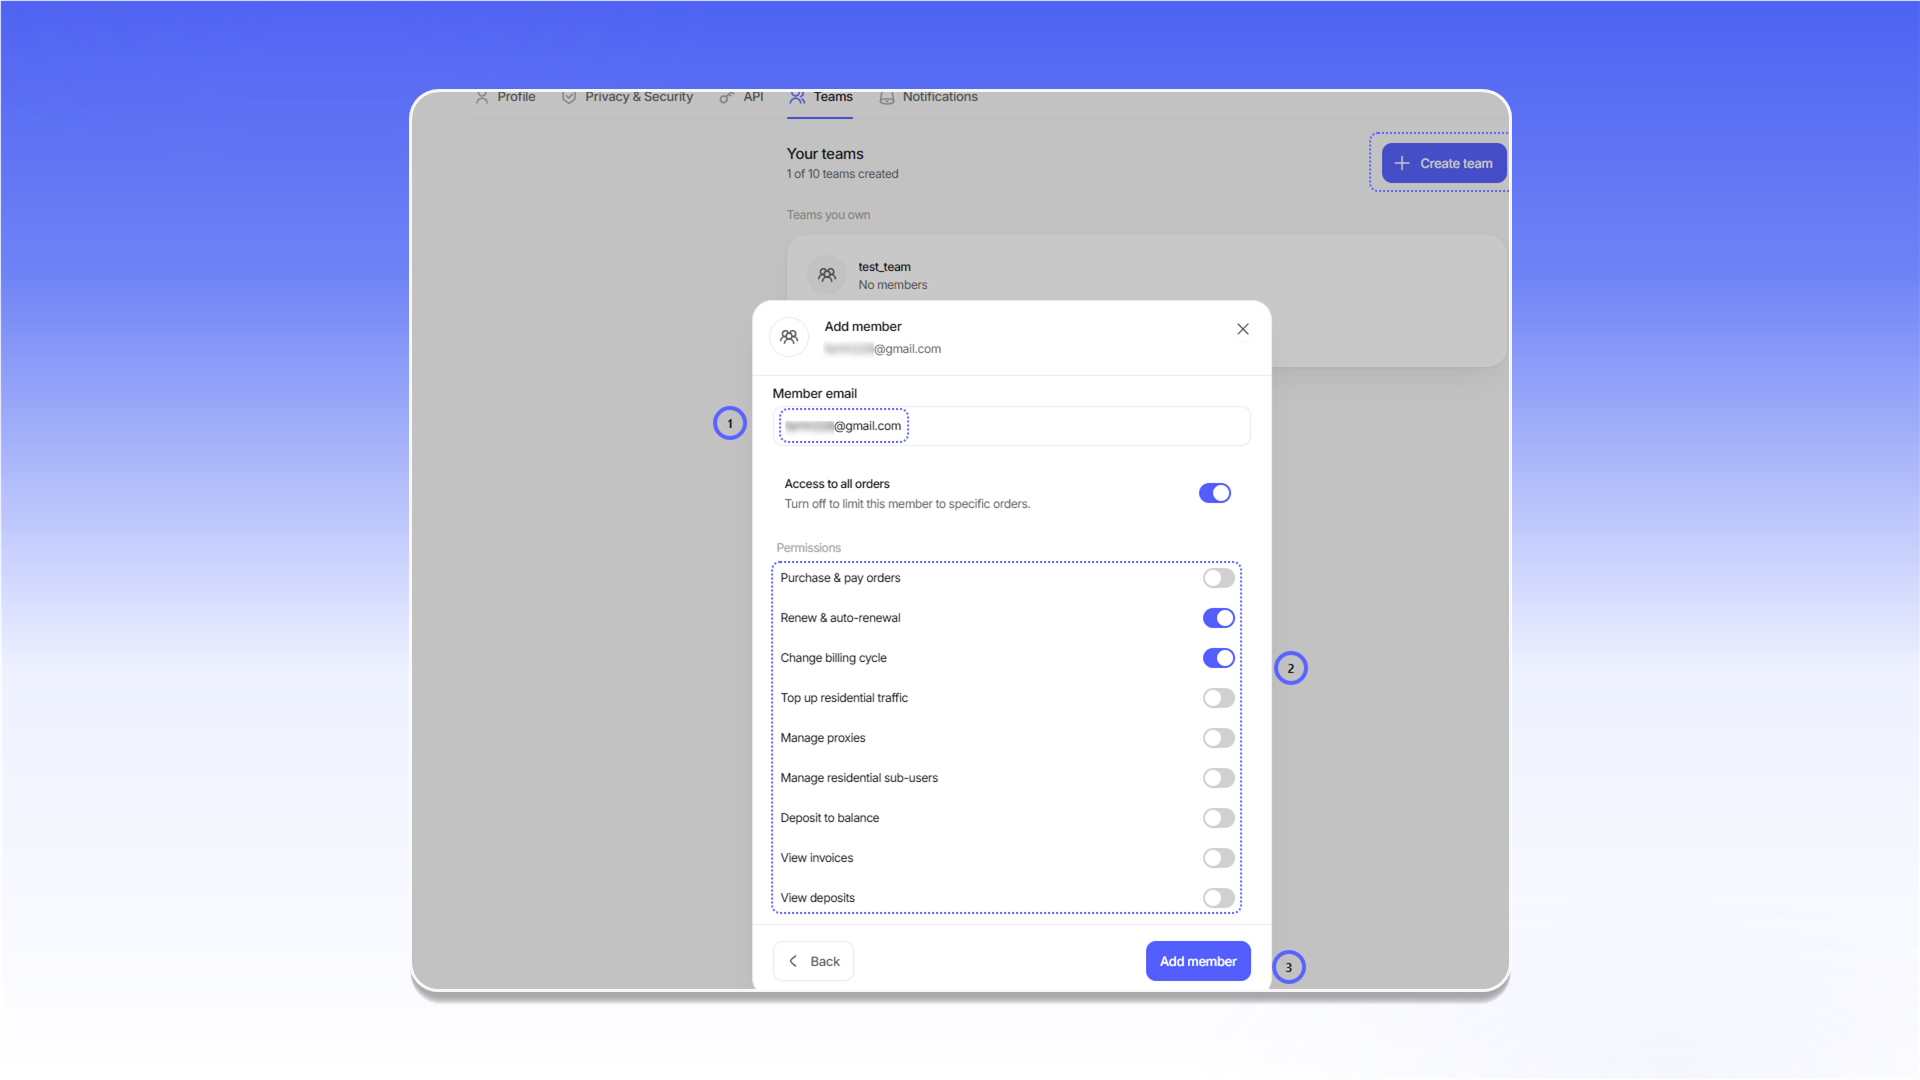
Task: Disable Access to all orders toggle
Action: click(1215, 493)
